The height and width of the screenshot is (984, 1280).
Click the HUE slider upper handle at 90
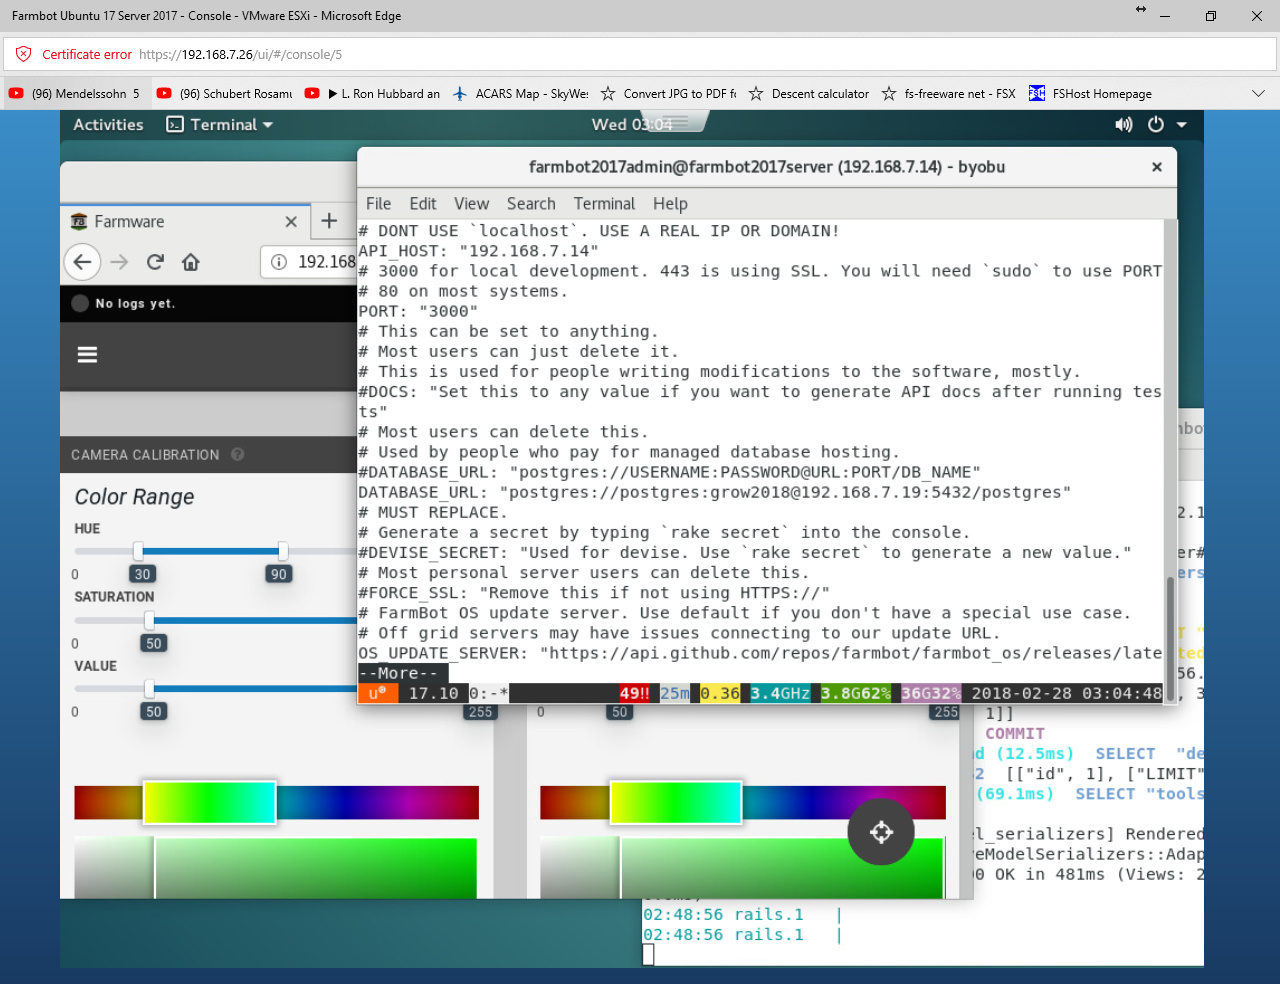pyautogui.click(x=283, y=551)
